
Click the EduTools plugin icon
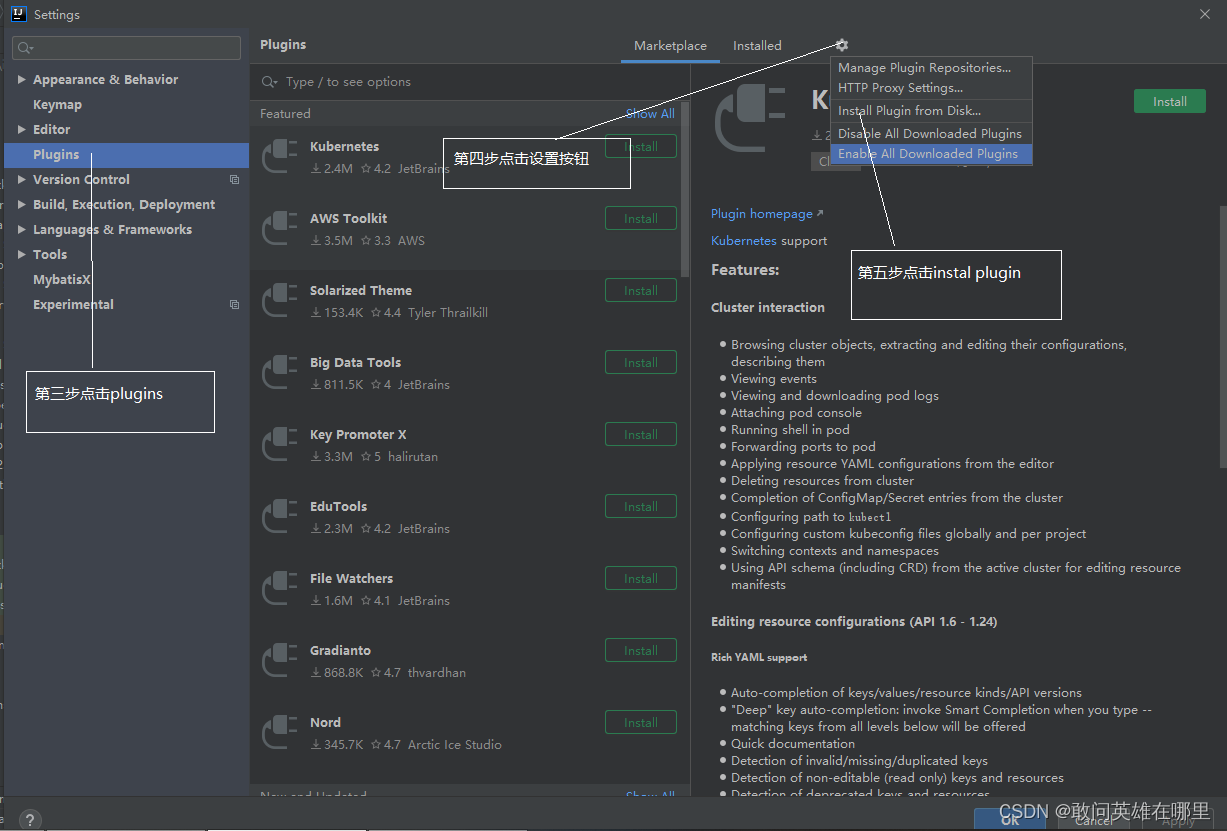click(279, 517)
